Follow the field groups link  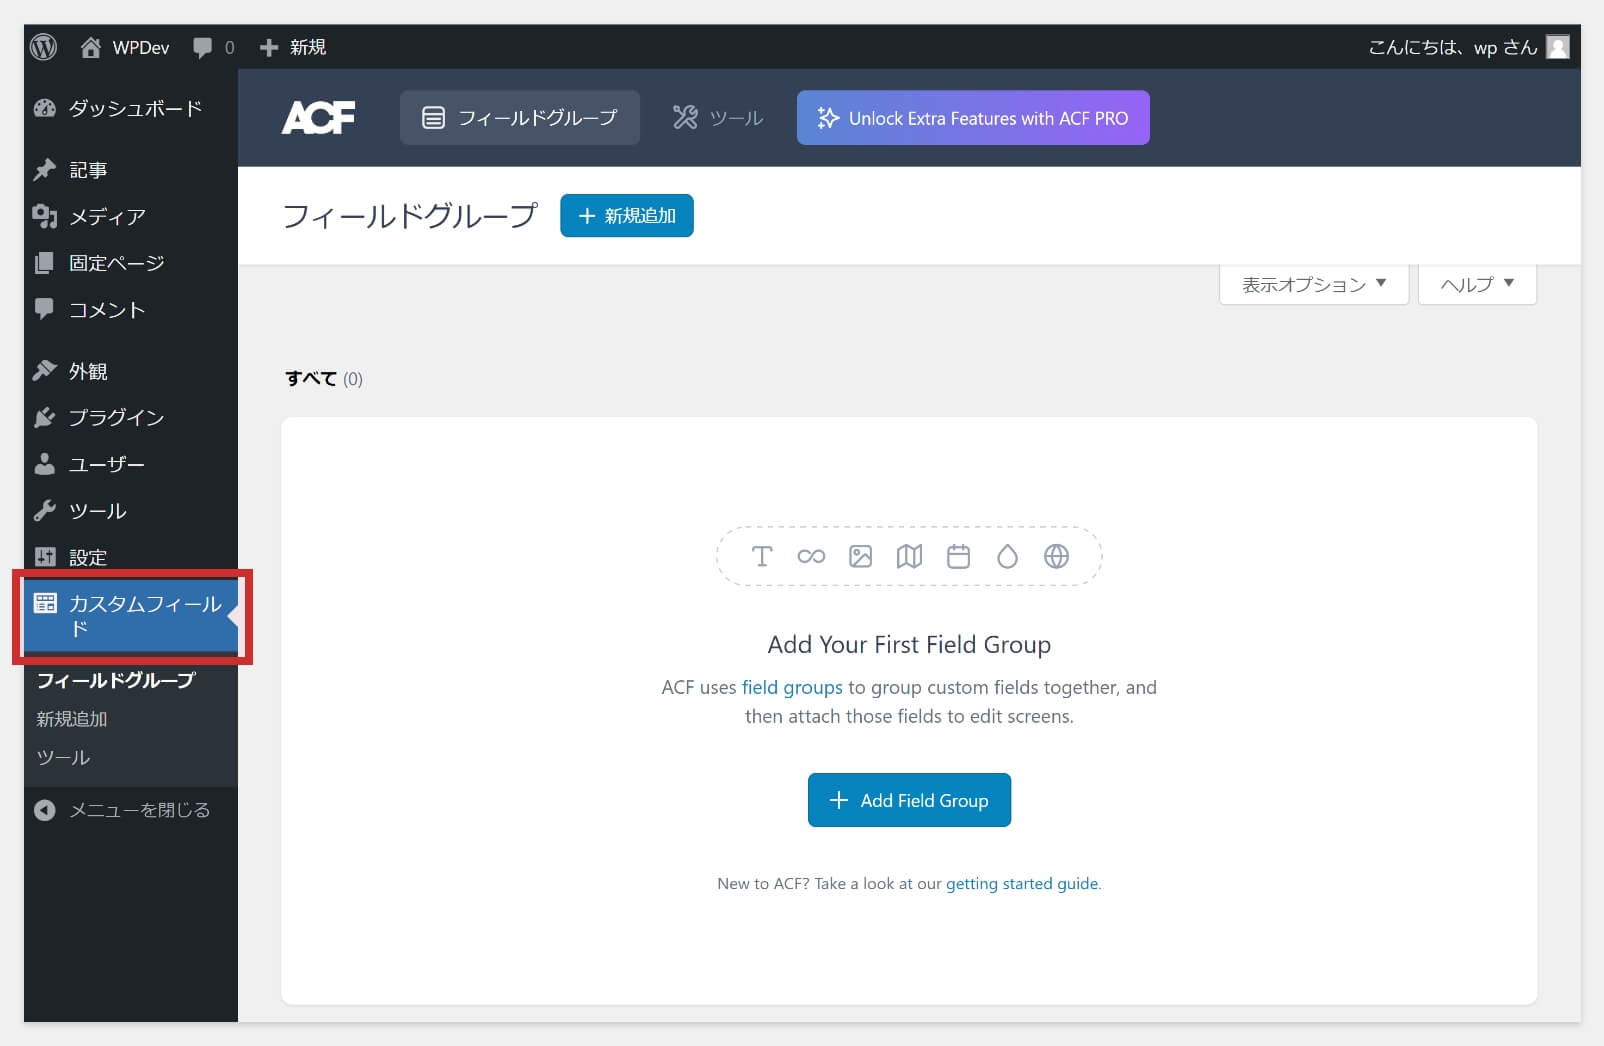(792, 687)
